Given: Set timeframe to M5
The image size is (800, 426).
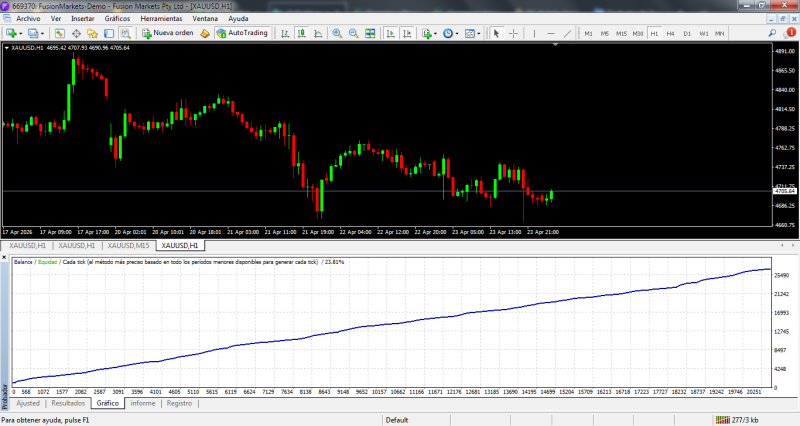Looking at the screenshot, I should click(x=605, y=33).
